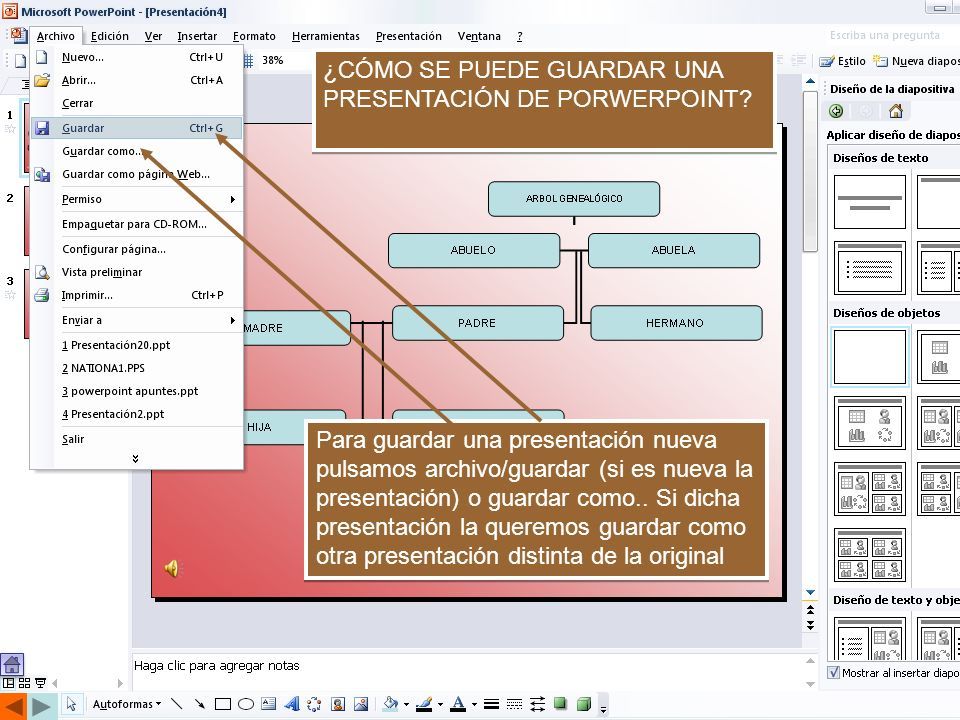The width and height of the screenshot is (960, 720).
Task: Open the Presentación menu
Action: tap(408, 36)
